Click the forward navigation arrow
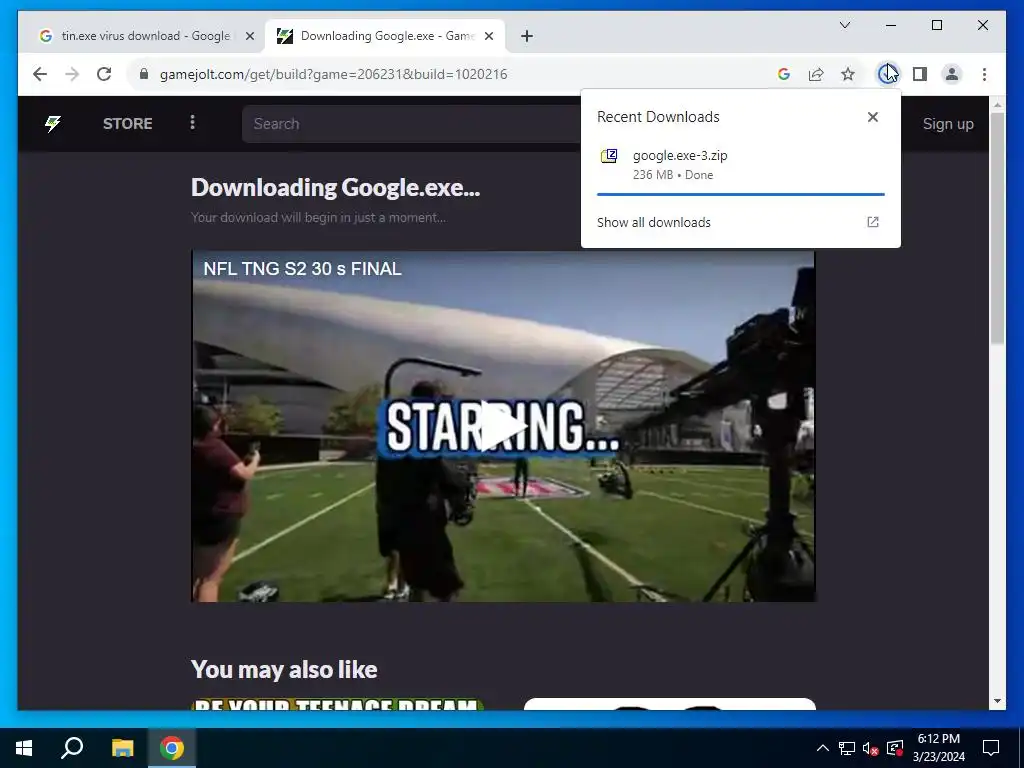The height and width of the screenshot is (768, 1024). (x=72, y=74)
